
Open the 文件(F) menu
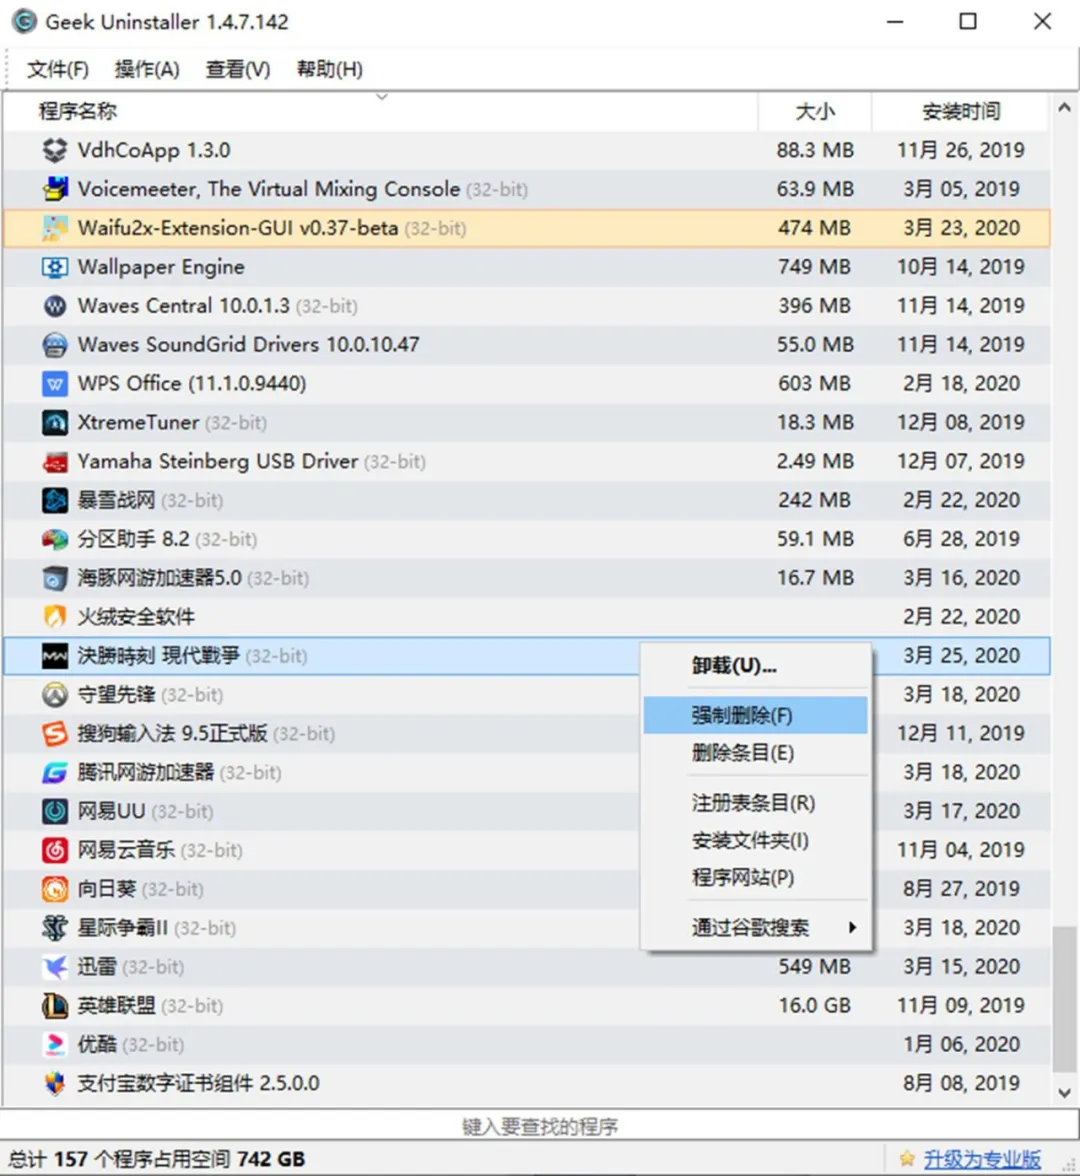pyautogui.click(x=58, y=69)
